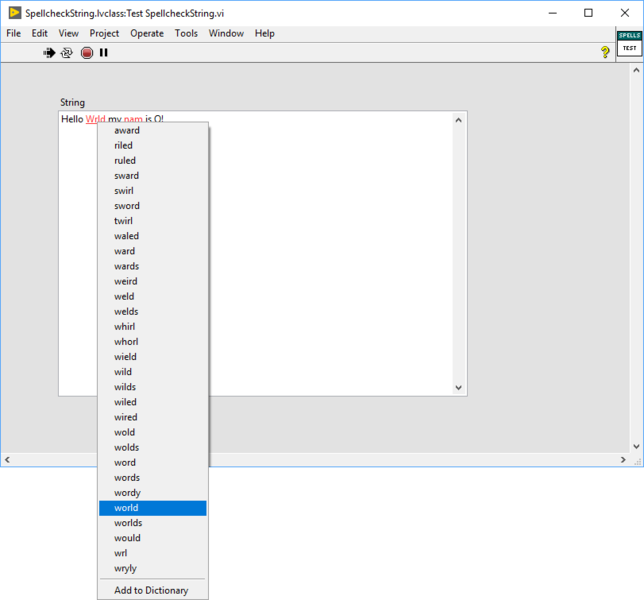
Task: Choose the suggestion "world"
Action: pyautogui.click(x=152, y=508)
